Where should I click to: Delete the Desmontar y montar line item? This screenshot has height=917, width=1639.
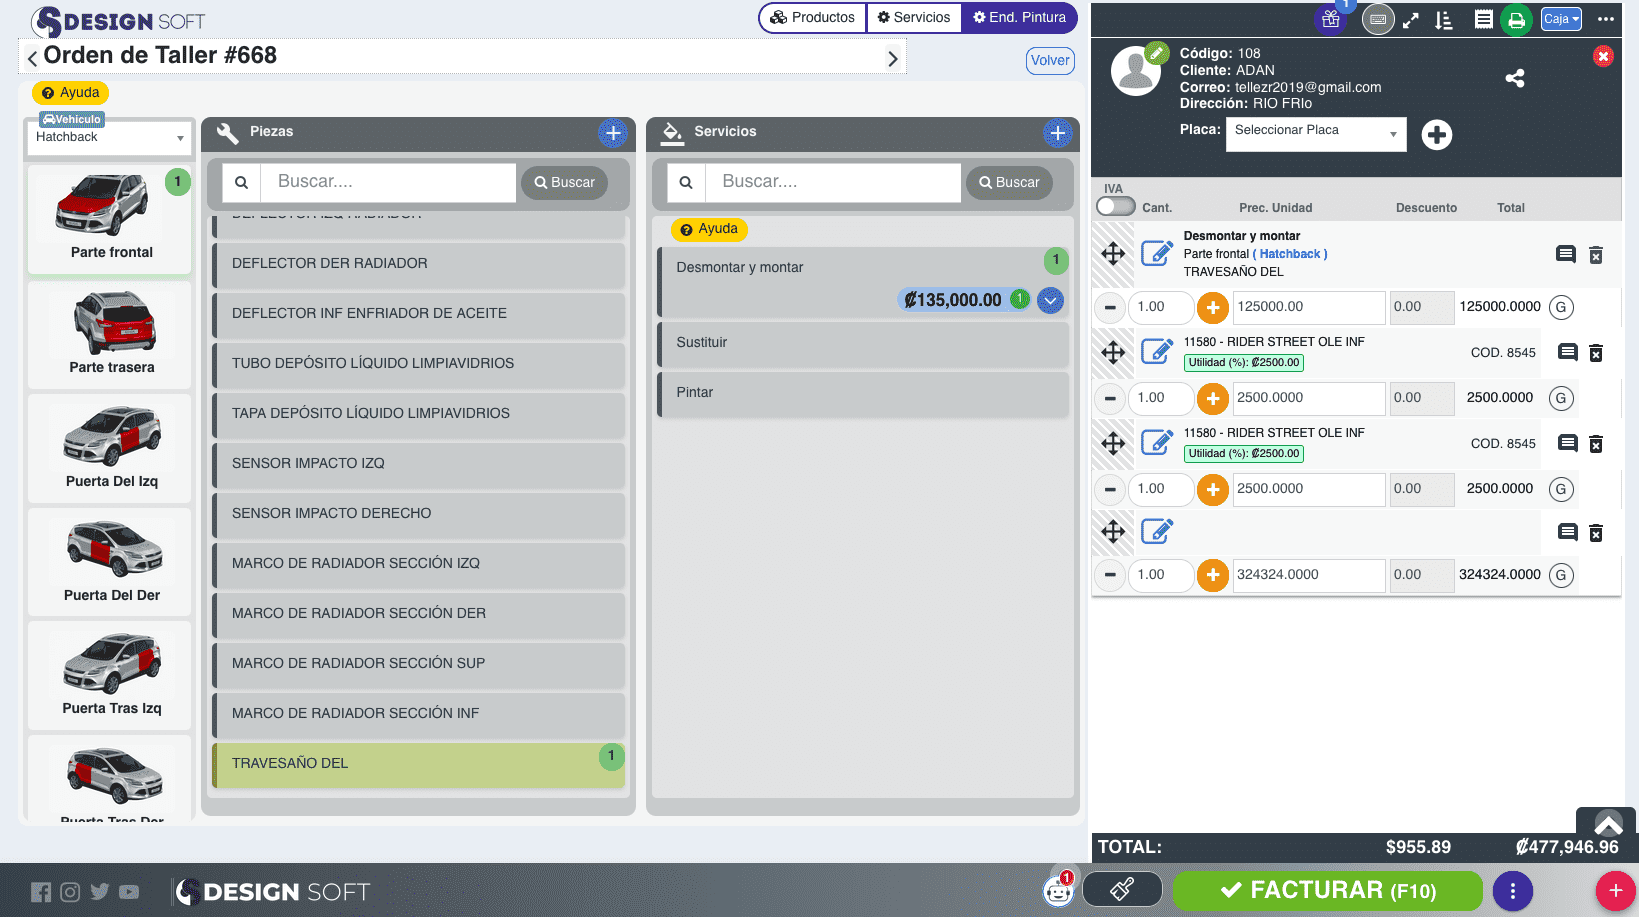click(x=1596, y=255)
